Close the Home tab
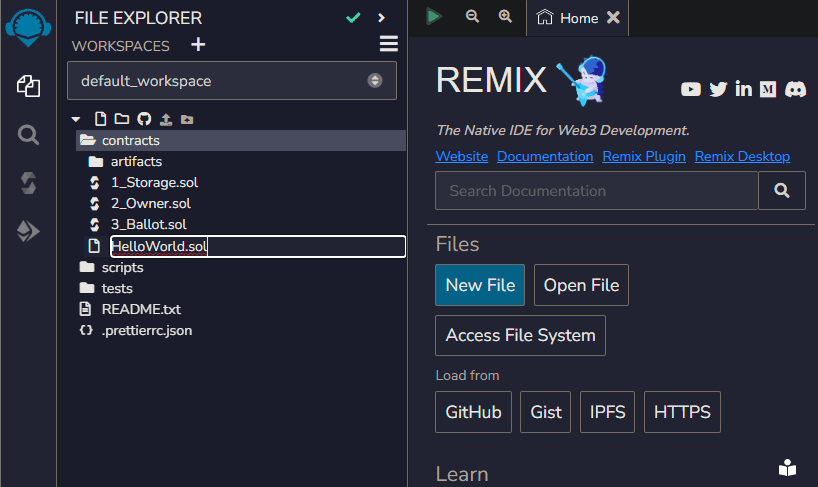Image resolution: width=818 pixels, height=487 pixels. pos(614,18)
